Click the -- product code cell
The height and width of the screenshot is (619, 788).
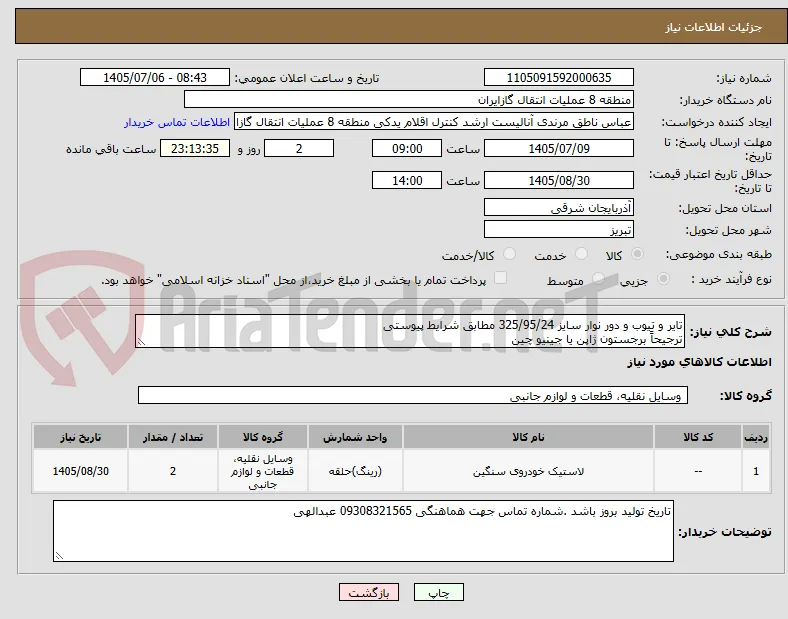click(698, 471)
